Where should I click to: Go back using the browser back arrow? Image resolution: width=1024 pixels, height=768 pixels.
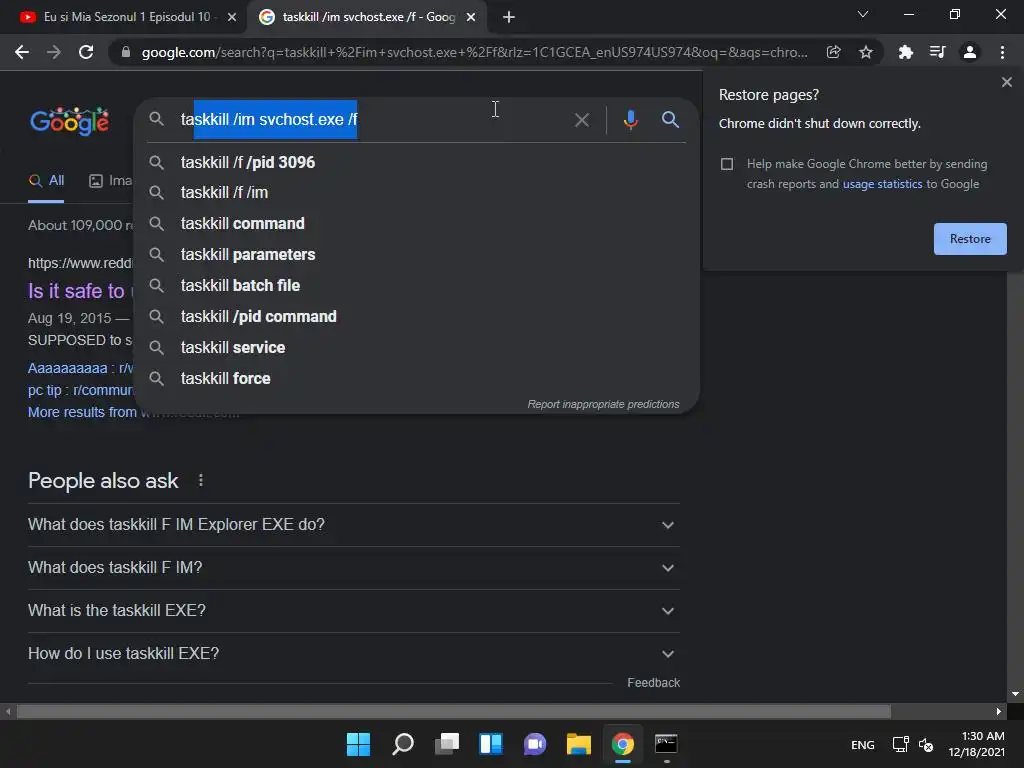click(x=22, y=52)
